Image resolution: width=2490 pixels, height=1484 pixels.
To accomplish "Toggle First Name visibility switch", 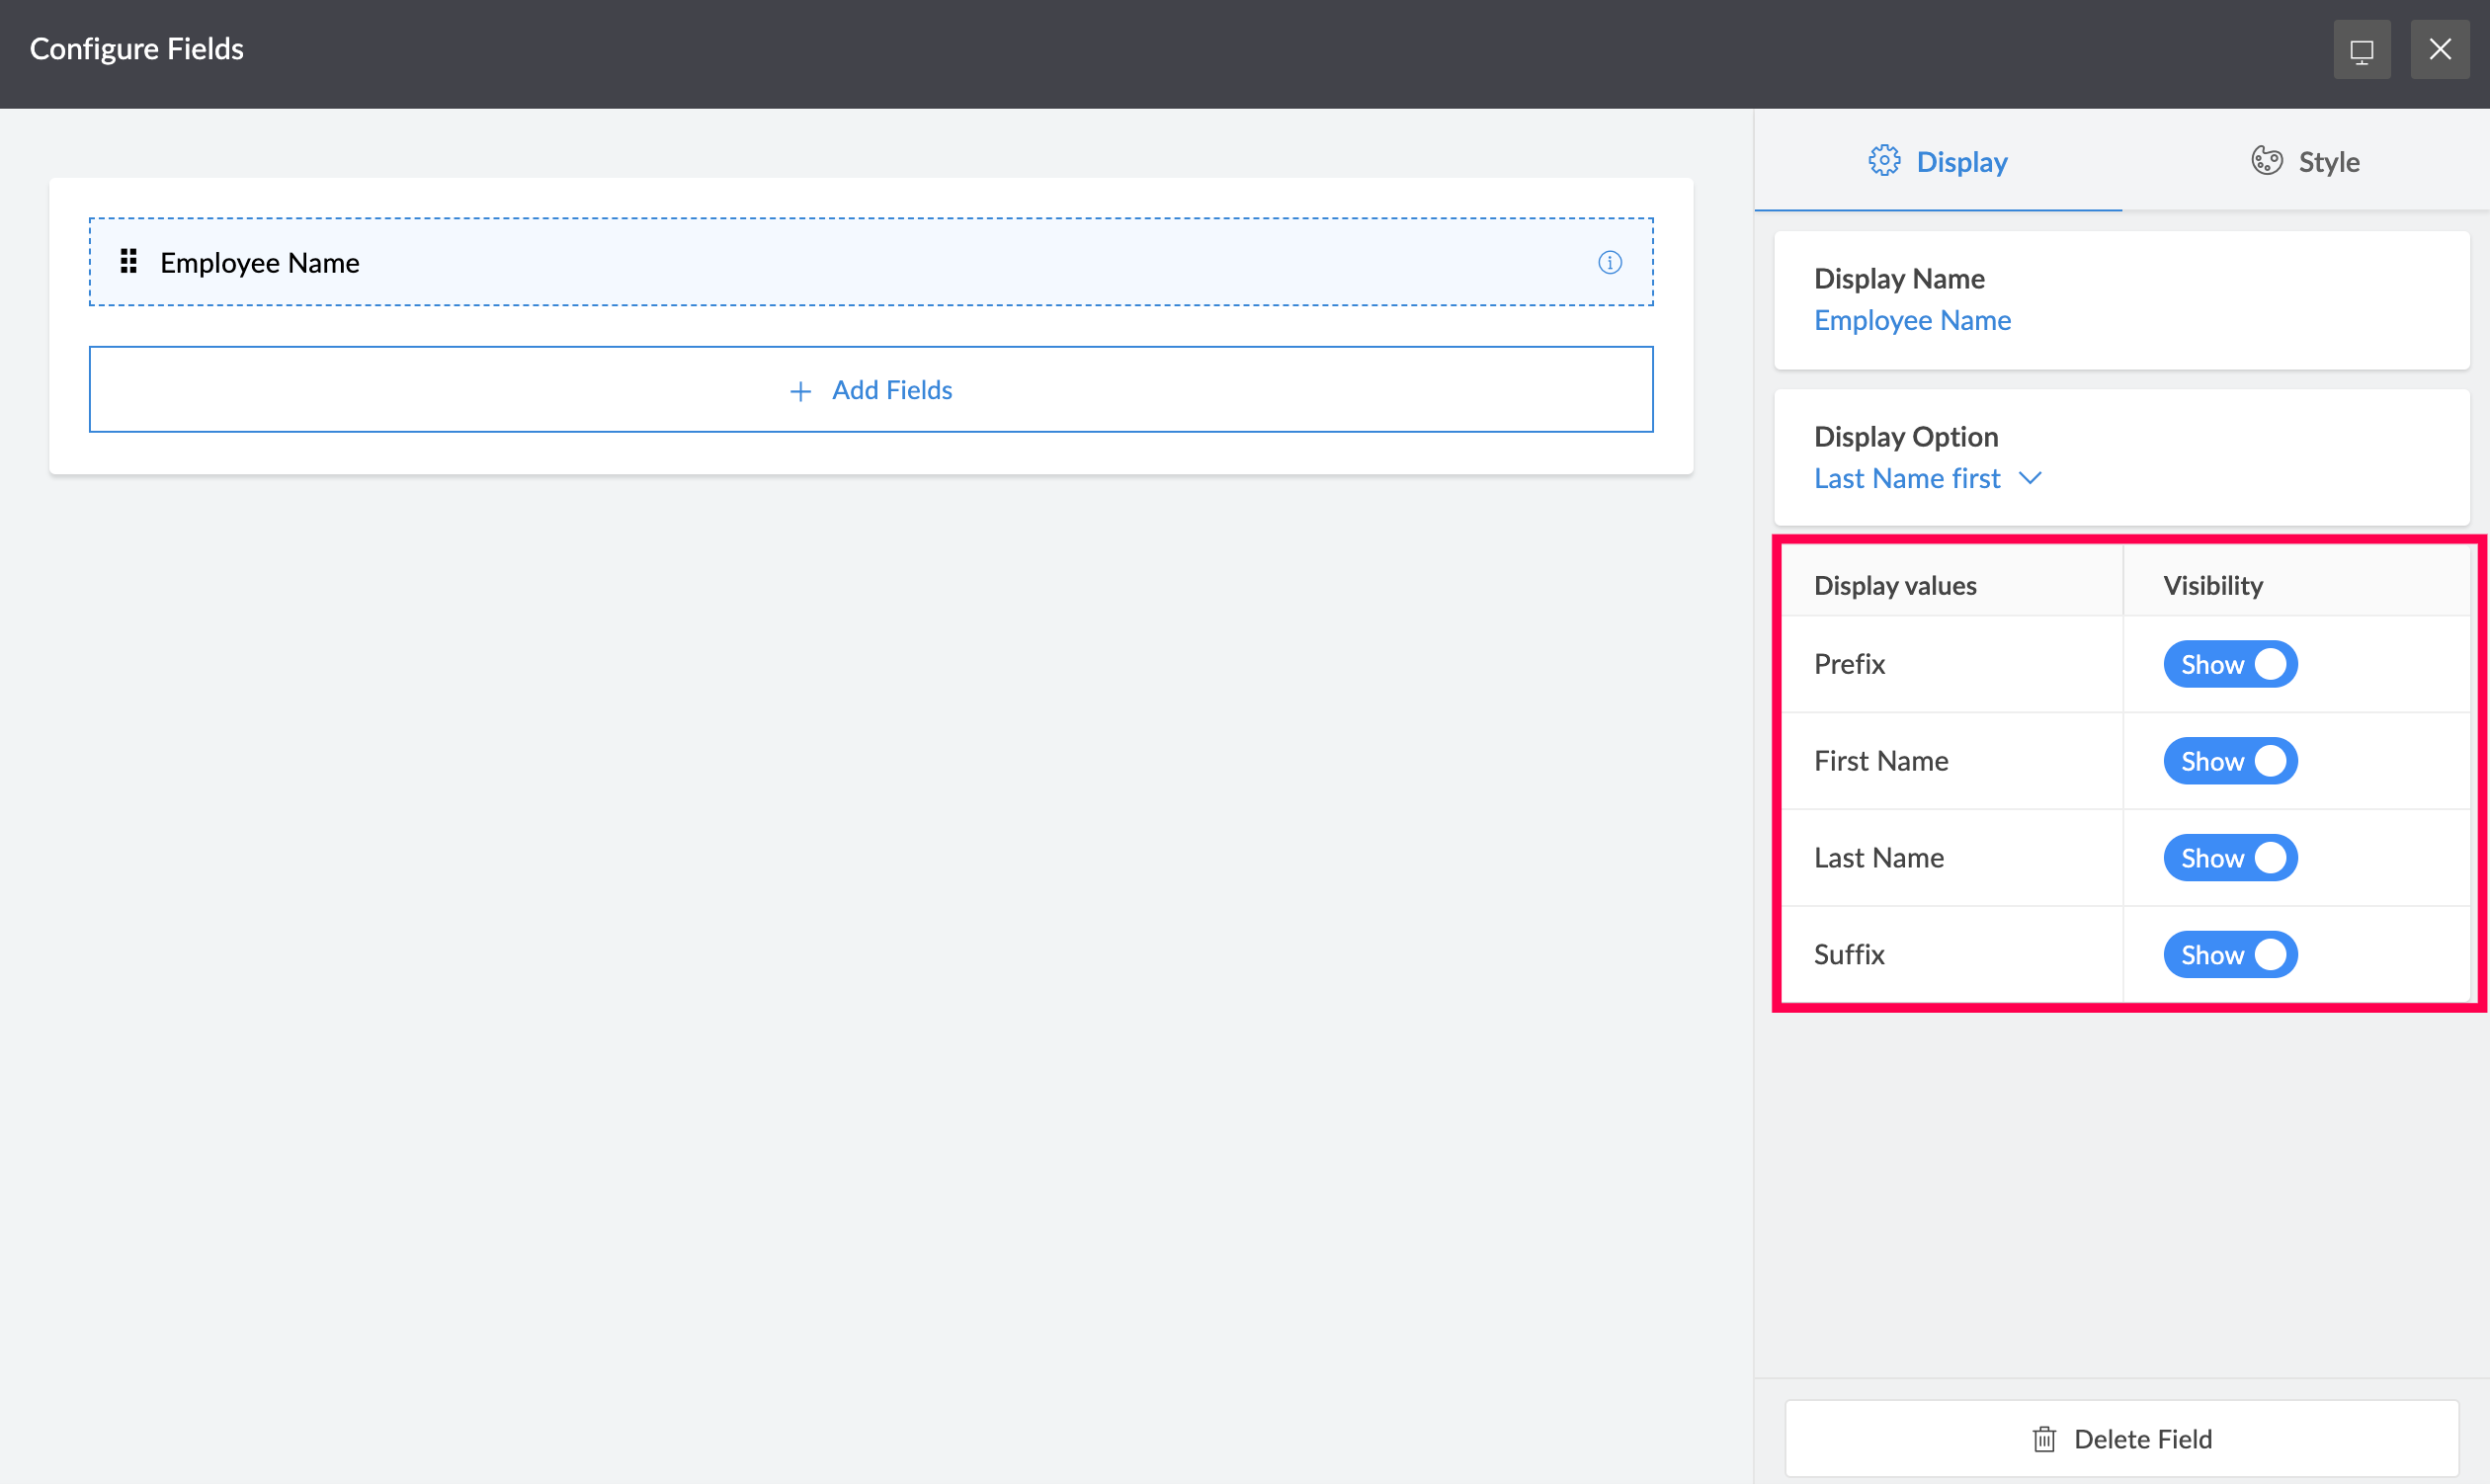I will 2229,761.
